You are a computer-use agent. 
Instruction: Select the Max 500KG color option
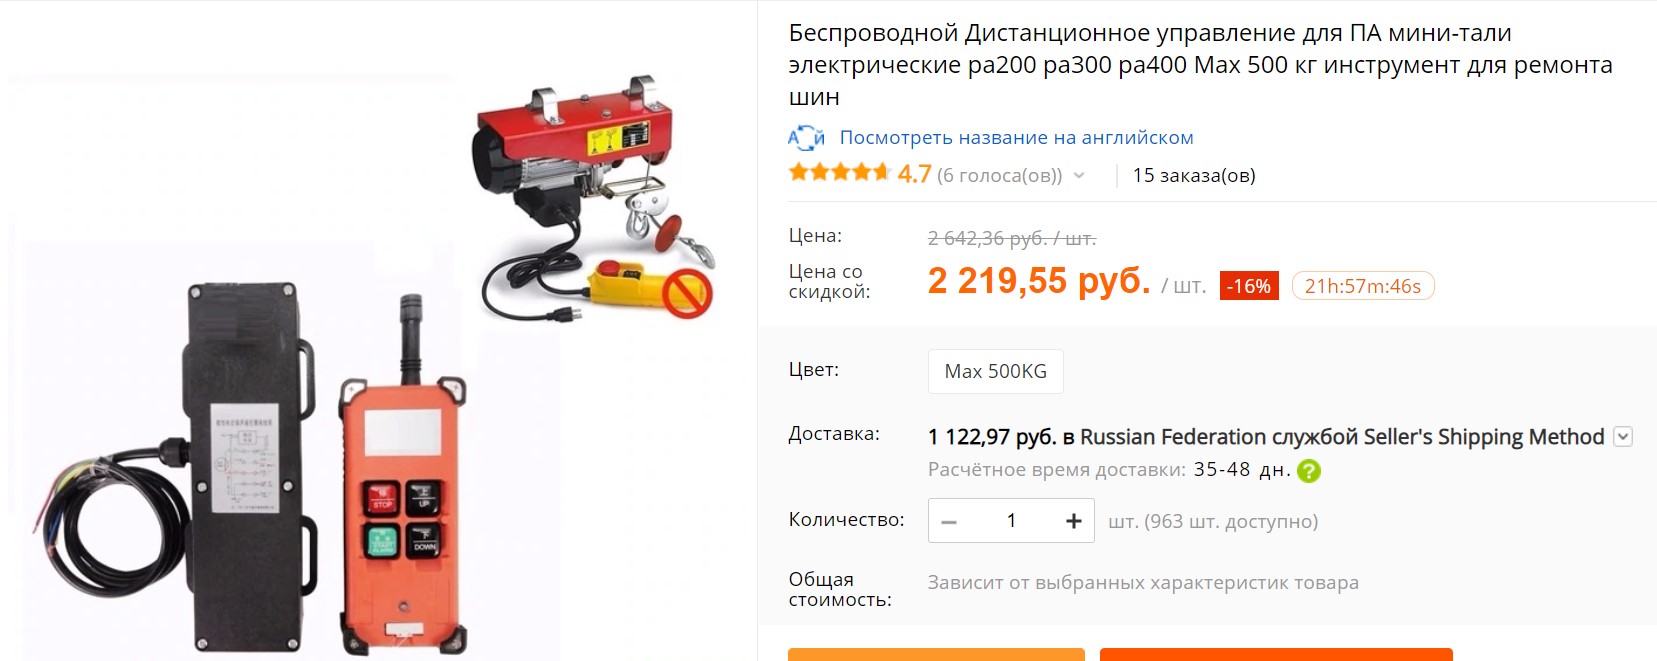996,371
